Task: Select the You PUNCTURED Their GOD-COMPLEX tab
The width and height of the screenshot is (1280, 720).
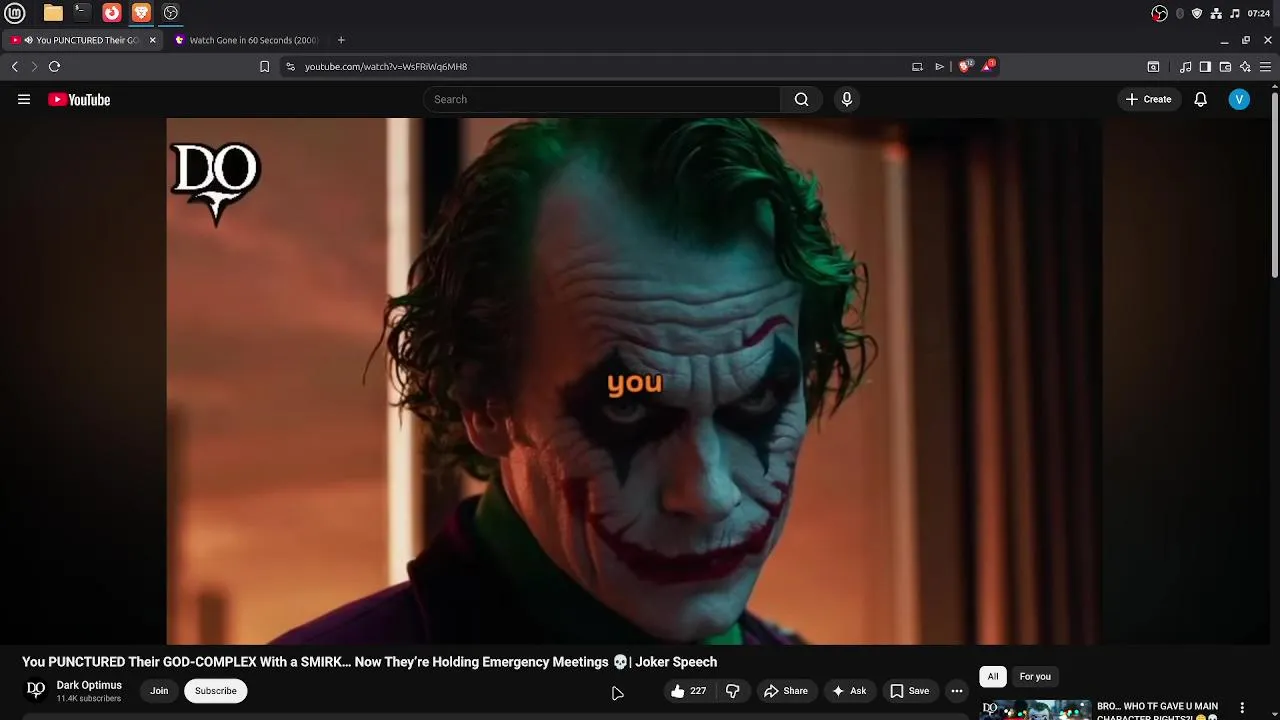Action: tap(84, 40)
